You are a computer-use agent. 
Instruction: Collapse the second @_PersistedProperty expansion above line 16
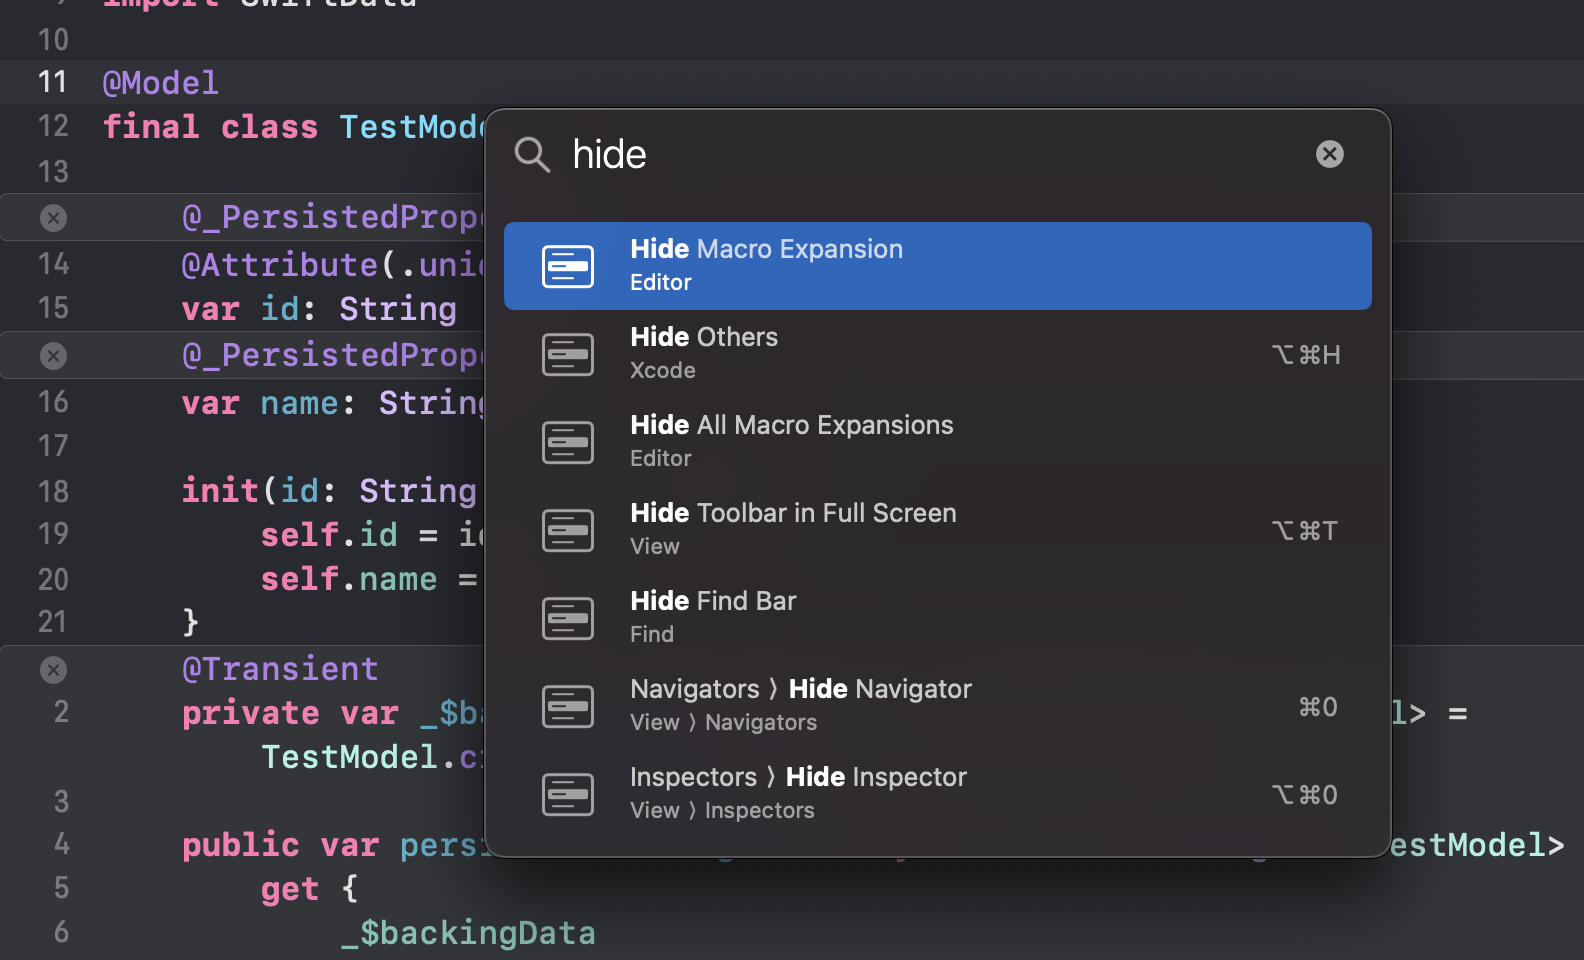tap(54, 356)
